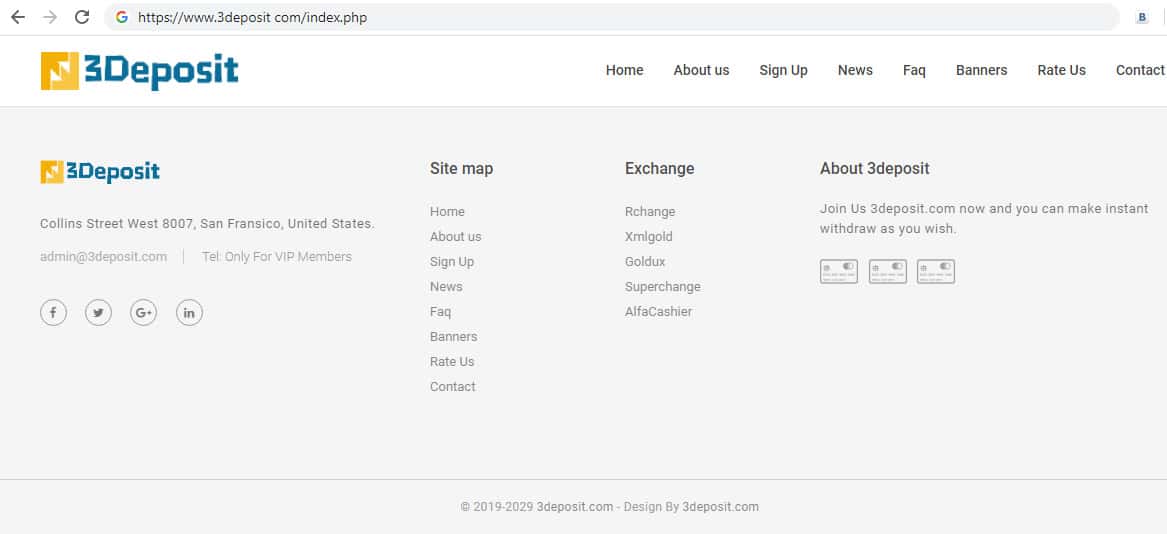Open the LinkedIn social icon
This screenshot has height=534, width=1167.
point(189,313)
